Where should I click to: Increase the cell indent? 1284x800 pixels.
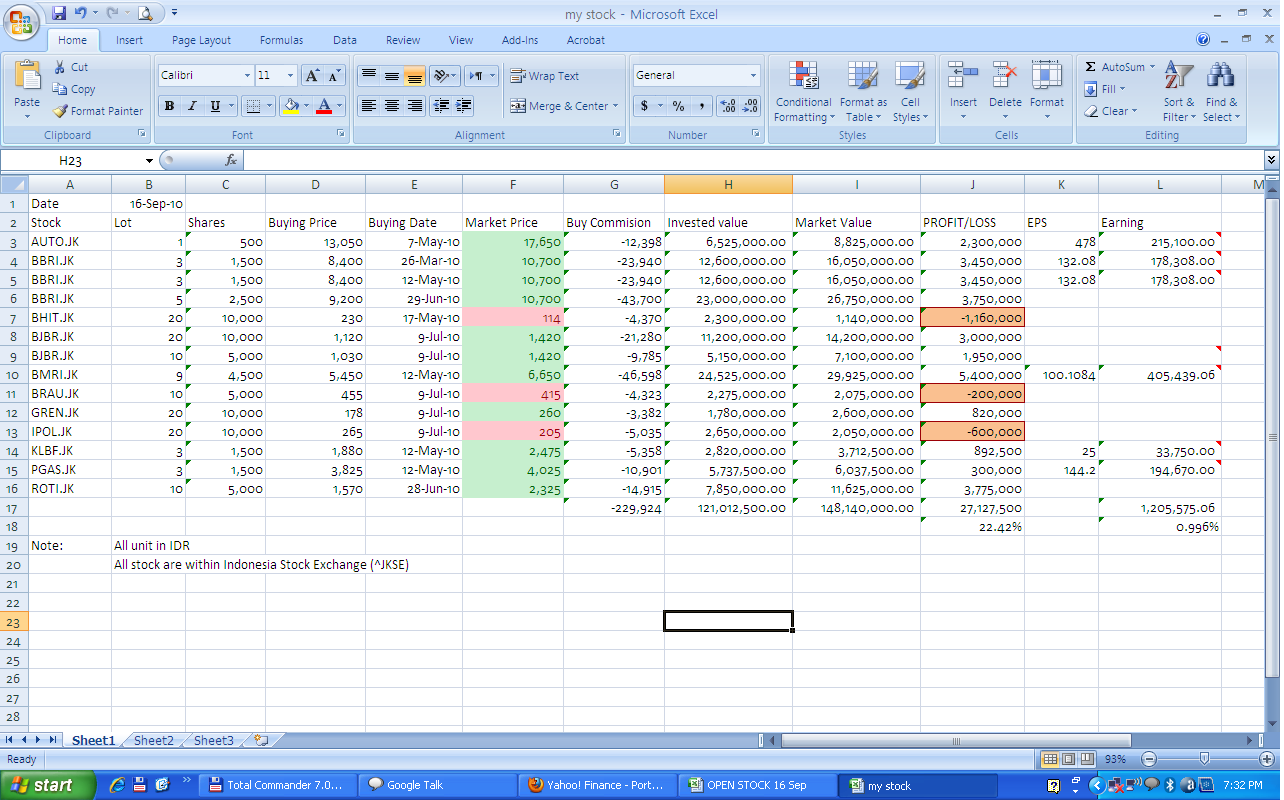(x=464, y=106)
